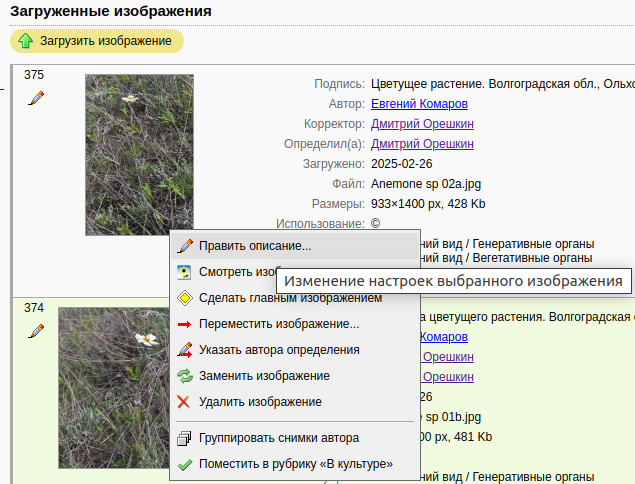The image size is (635, 484).
Task: Click the green upload arrow icon
Action: click(25, 41)
